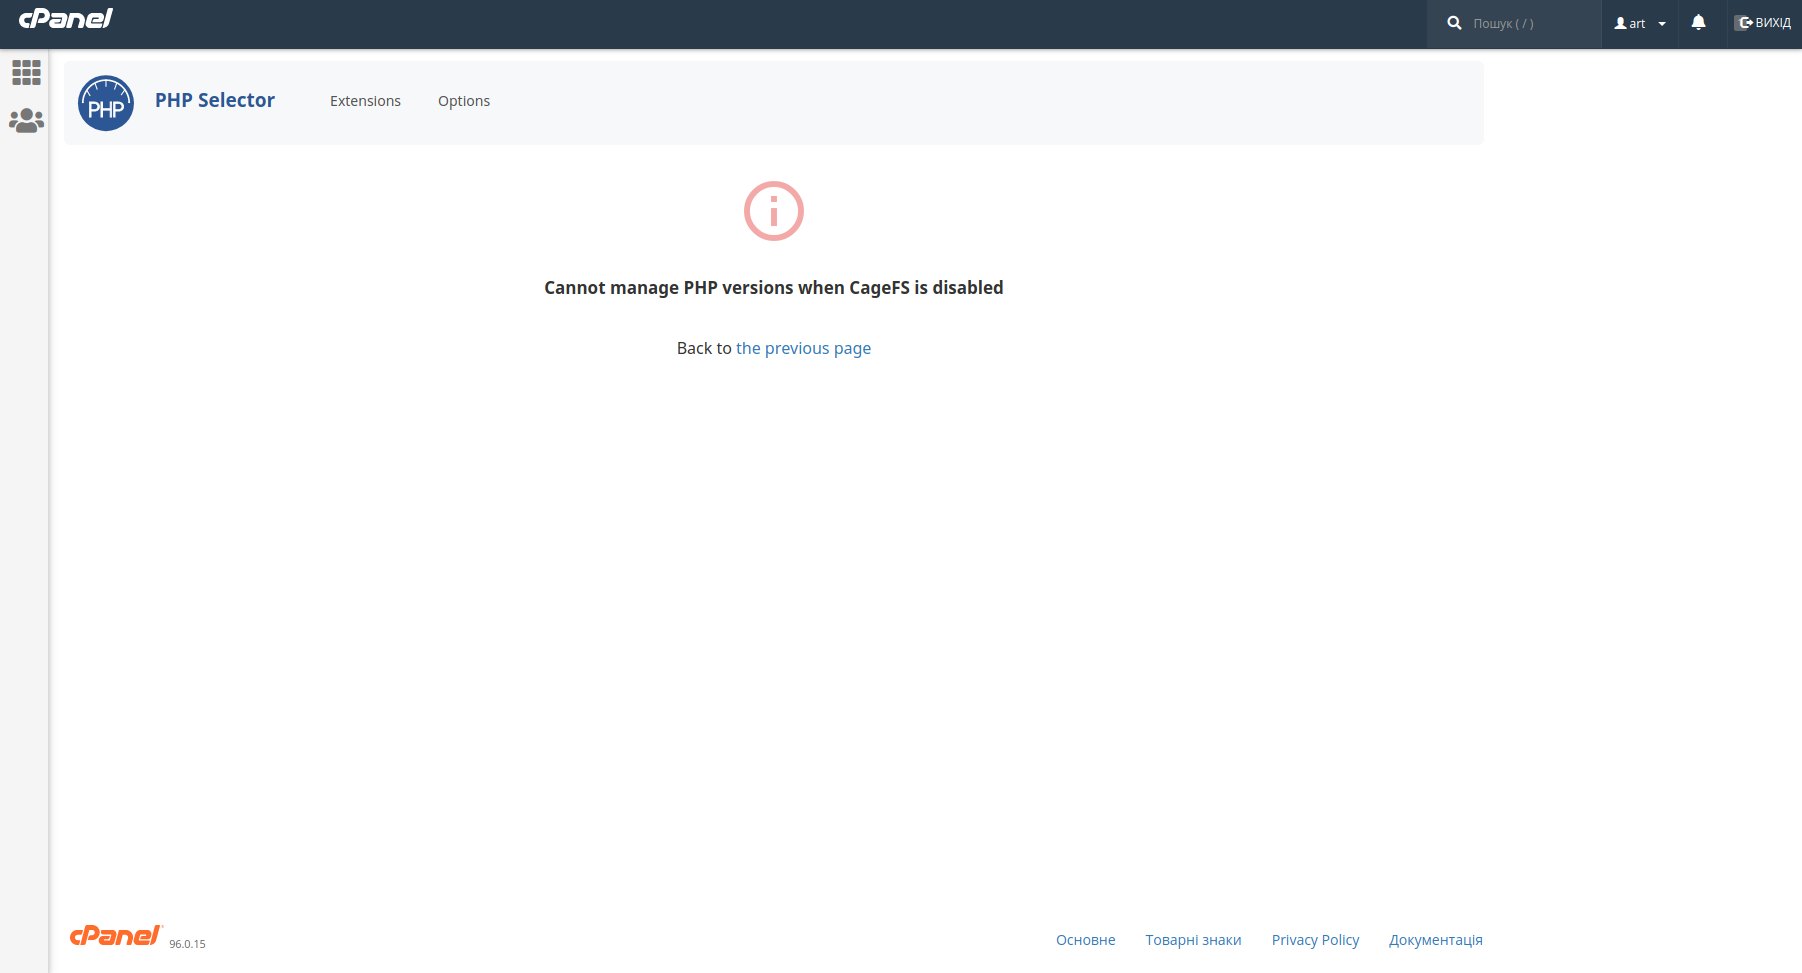Open the home grid icon in sidebar
This screenshot has width=1802, height=973.
tap(26, 72)
